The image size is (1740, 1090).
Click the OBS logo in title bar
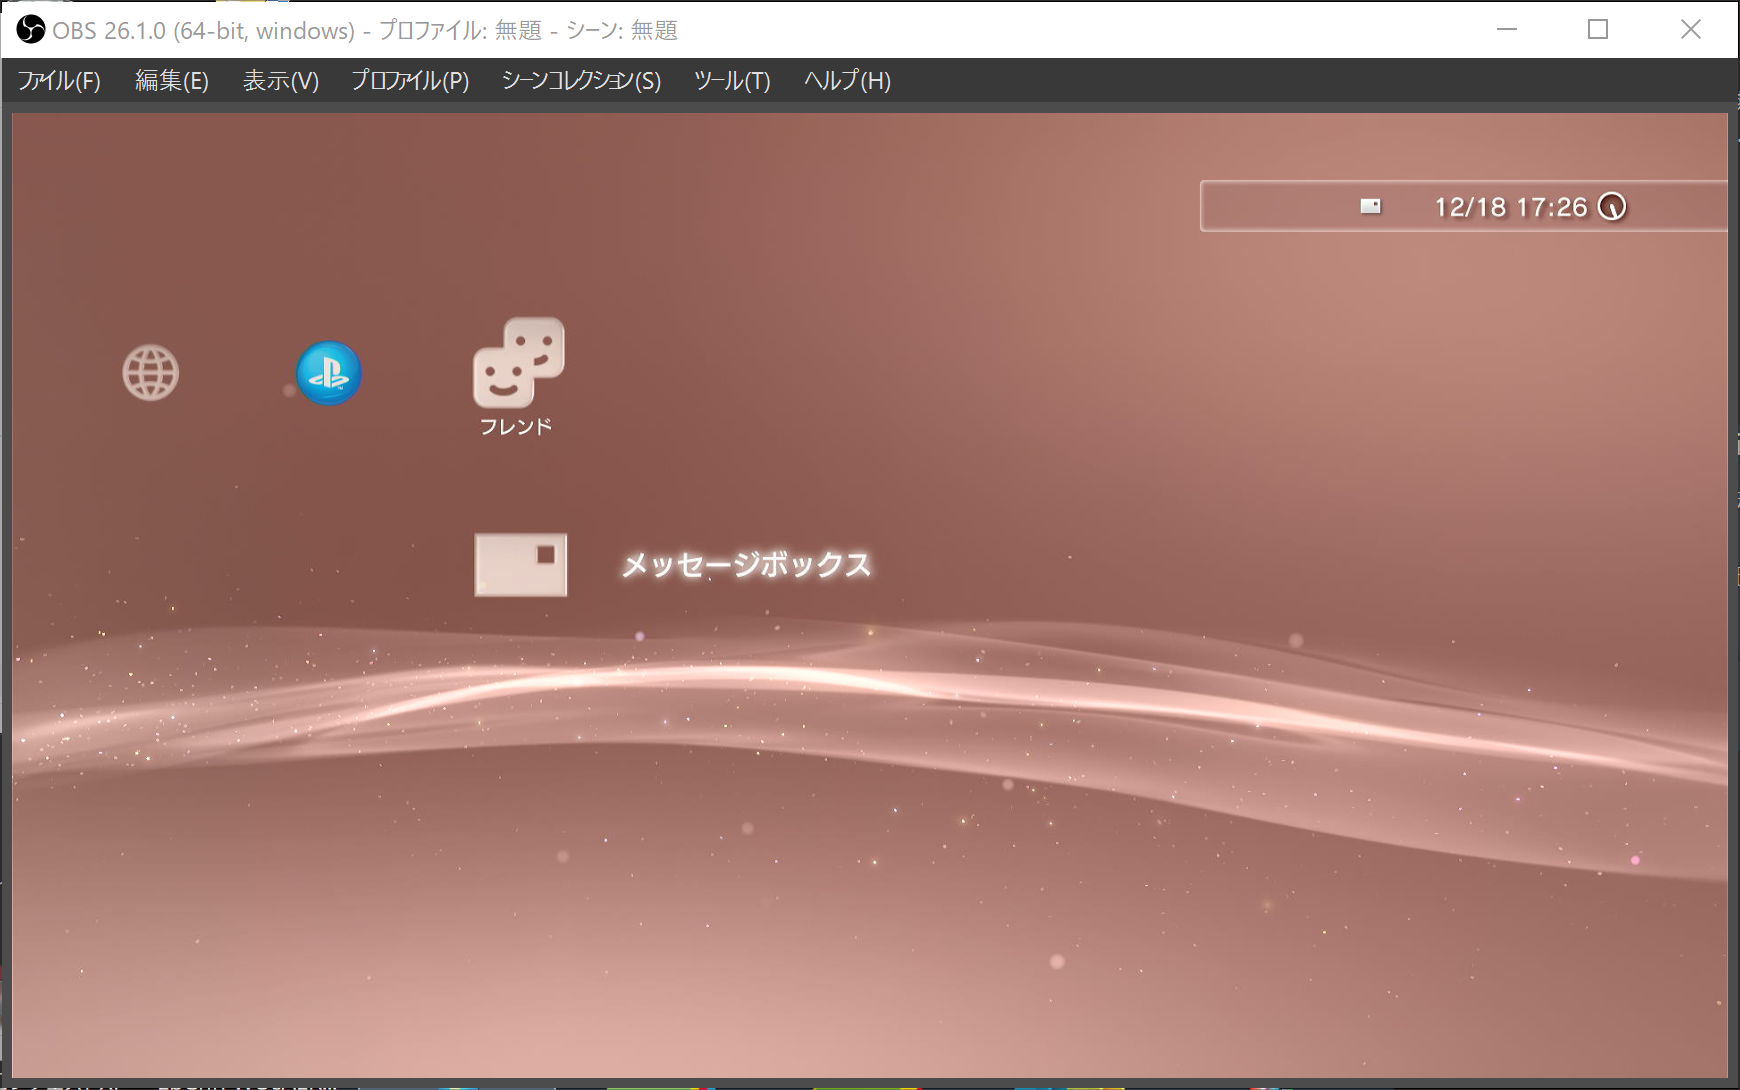31,30
